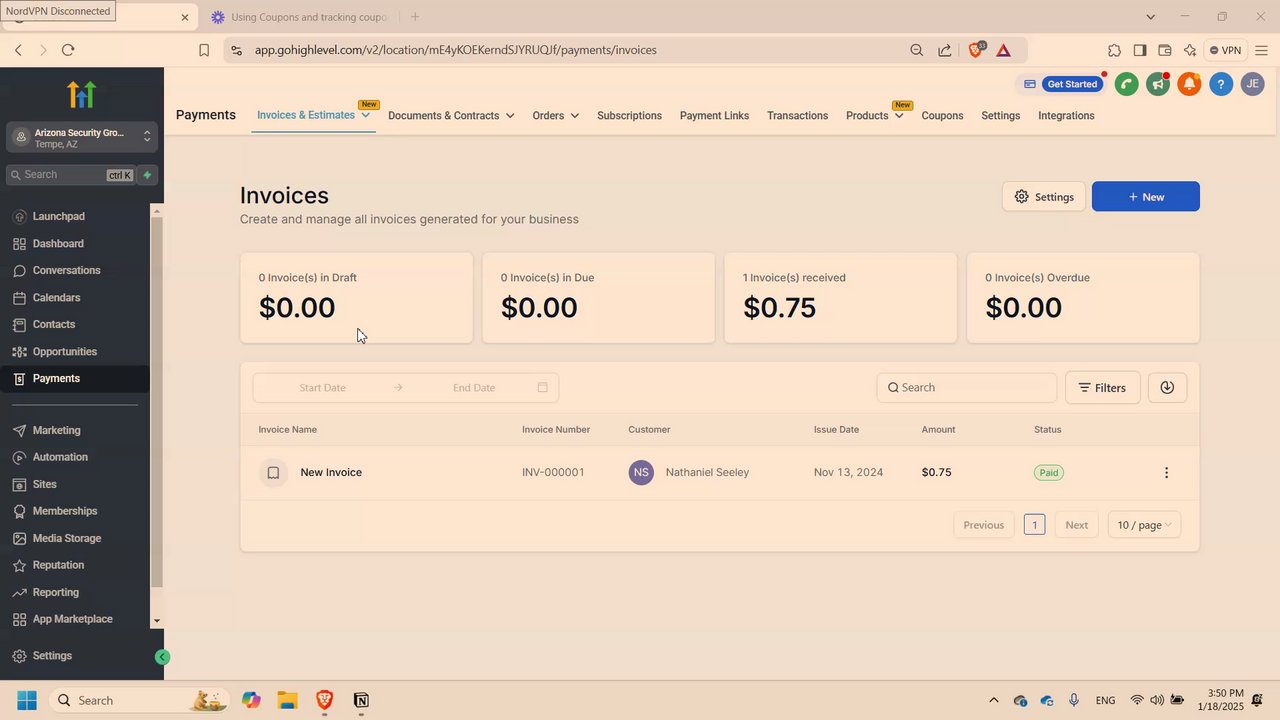
Task: Switch location Arizona Security Group
Action: pos(82,138)
